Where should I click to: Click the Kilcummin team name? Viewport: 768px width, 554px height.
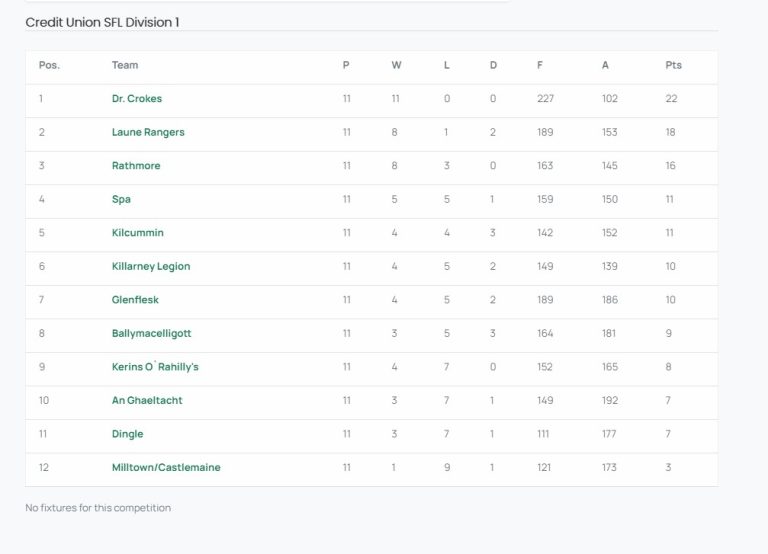click(x=138, y=233)
